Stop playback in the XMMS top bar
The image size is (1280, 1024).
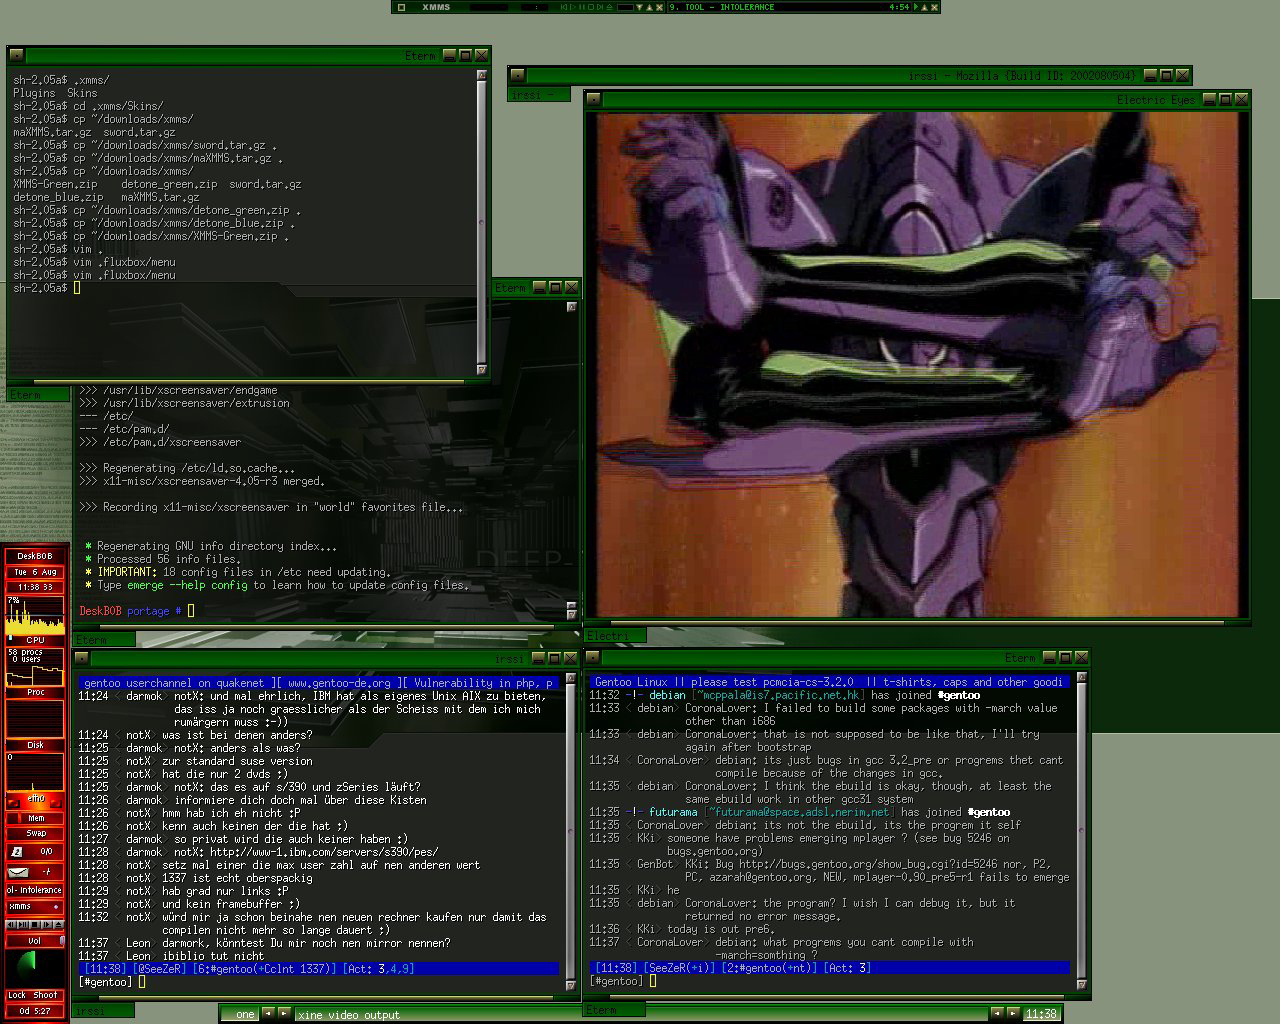(x=591, y=7)
